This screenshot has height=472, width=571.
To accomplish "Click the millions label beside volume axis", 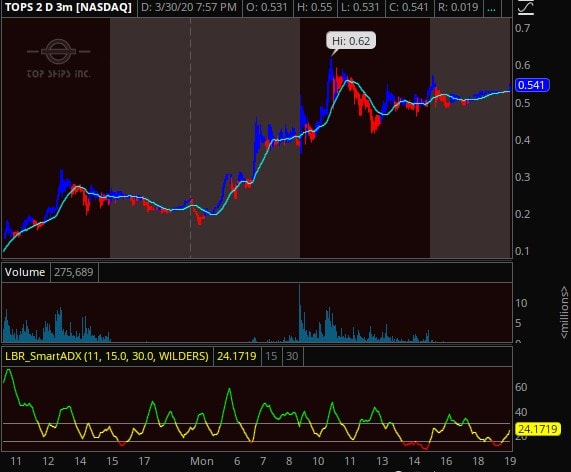I will click(564, 312).
